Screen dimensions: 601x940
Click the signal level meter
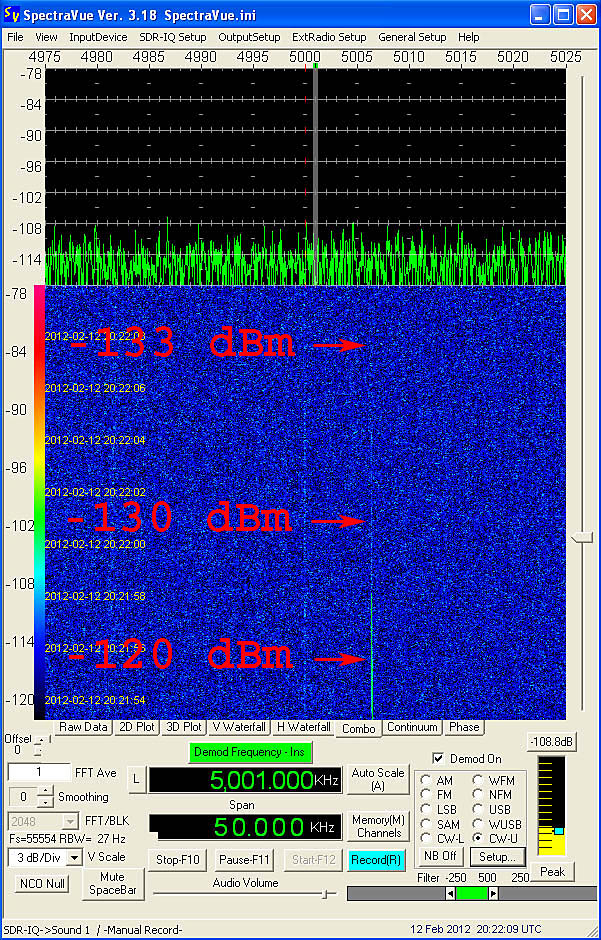point(551,805)
